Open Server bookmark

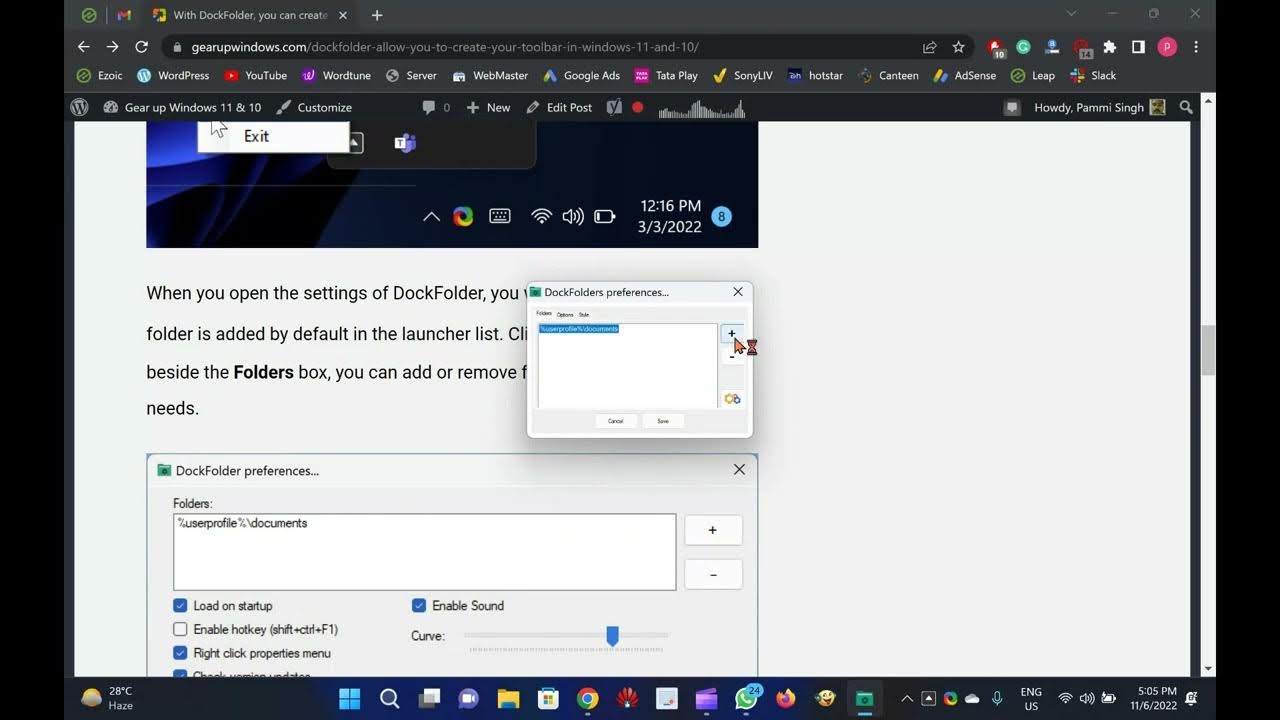pyautogui.click(x=411, y=75)
